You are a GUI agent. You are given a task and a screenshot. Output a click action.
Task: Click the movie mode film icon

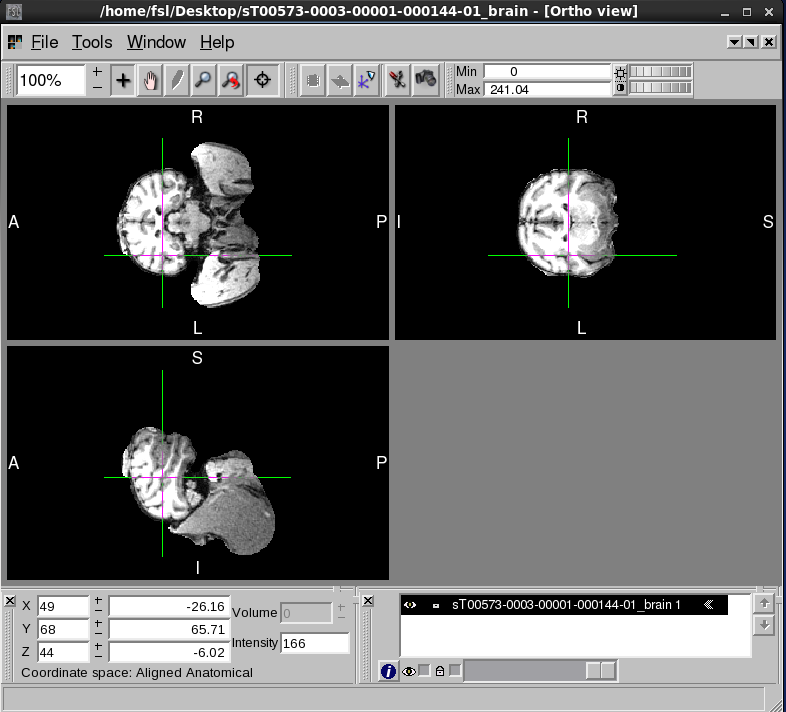(313, 80)
